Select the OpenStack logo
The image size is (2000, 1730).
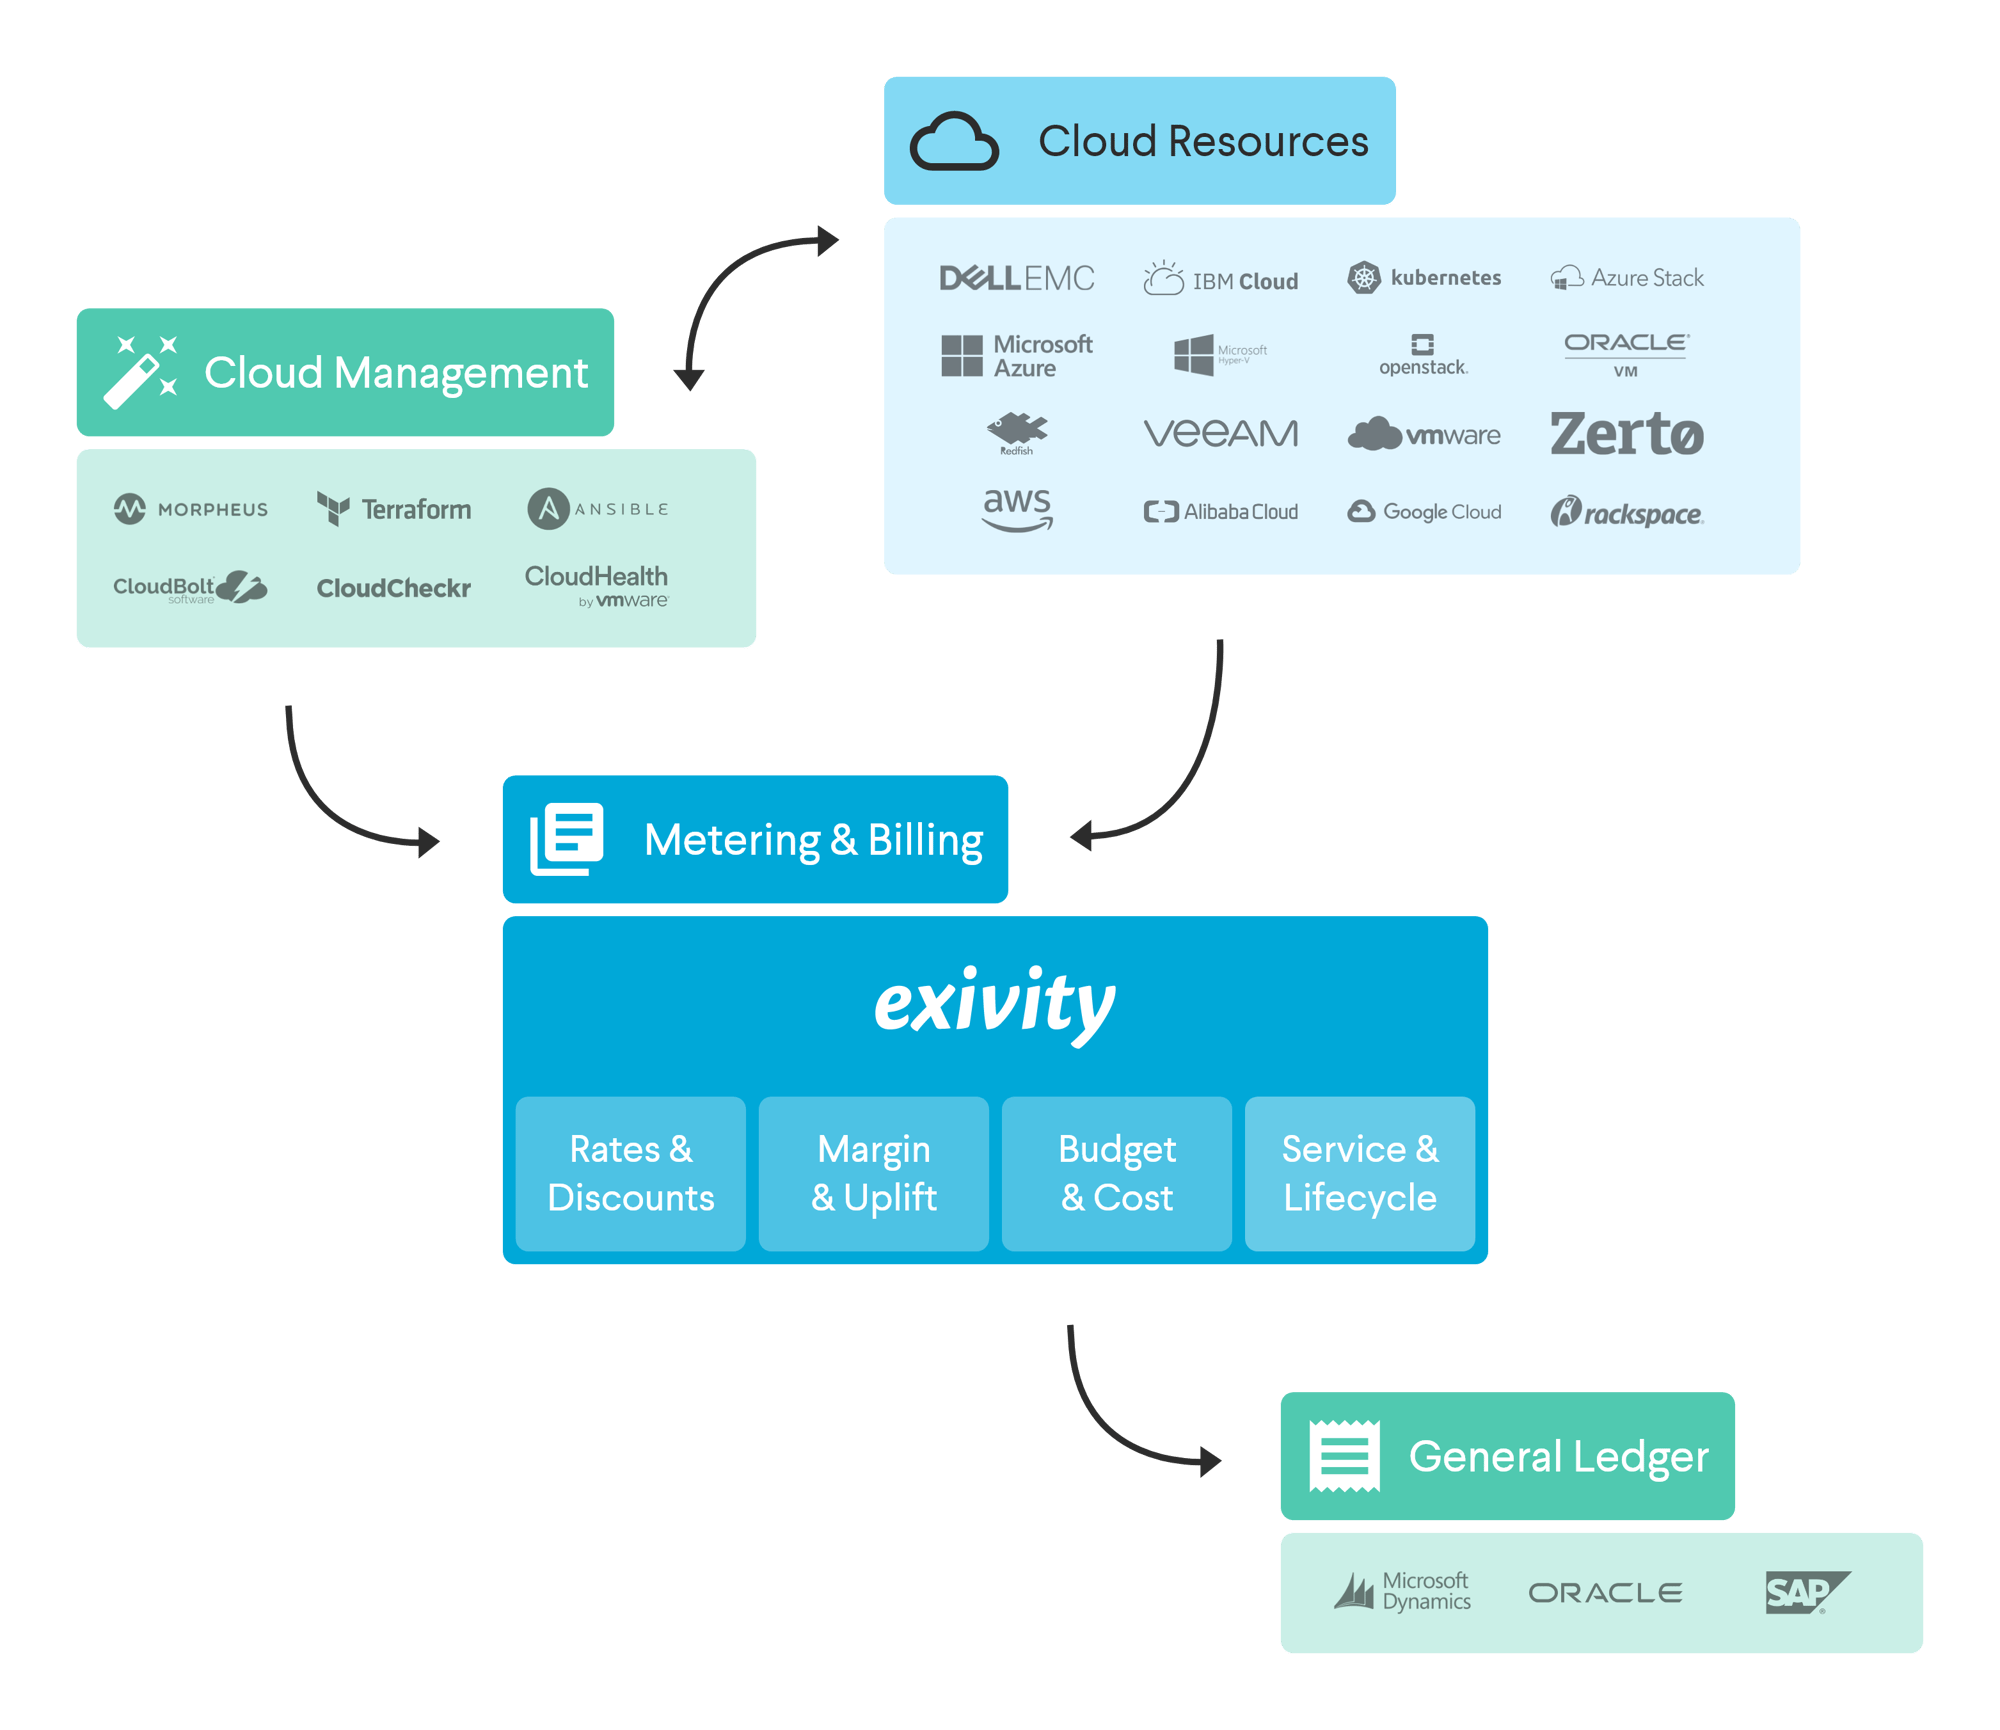tap(1423, 355)
